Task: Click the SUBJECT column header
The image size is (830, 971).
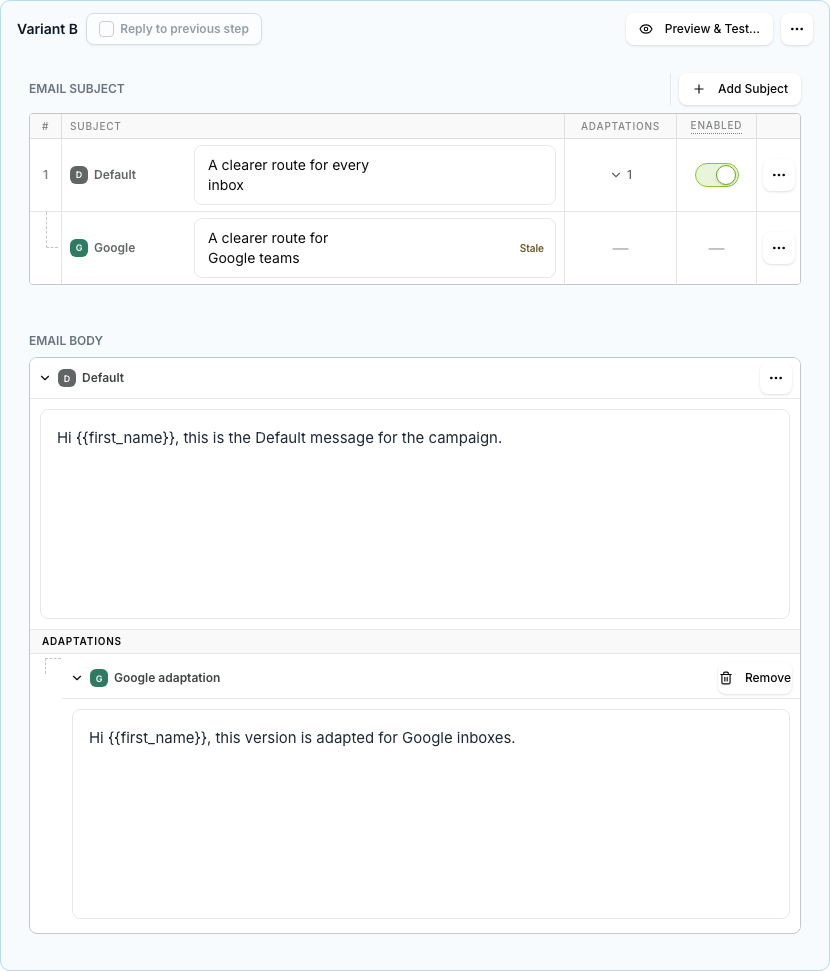Action: click(95, 126)
